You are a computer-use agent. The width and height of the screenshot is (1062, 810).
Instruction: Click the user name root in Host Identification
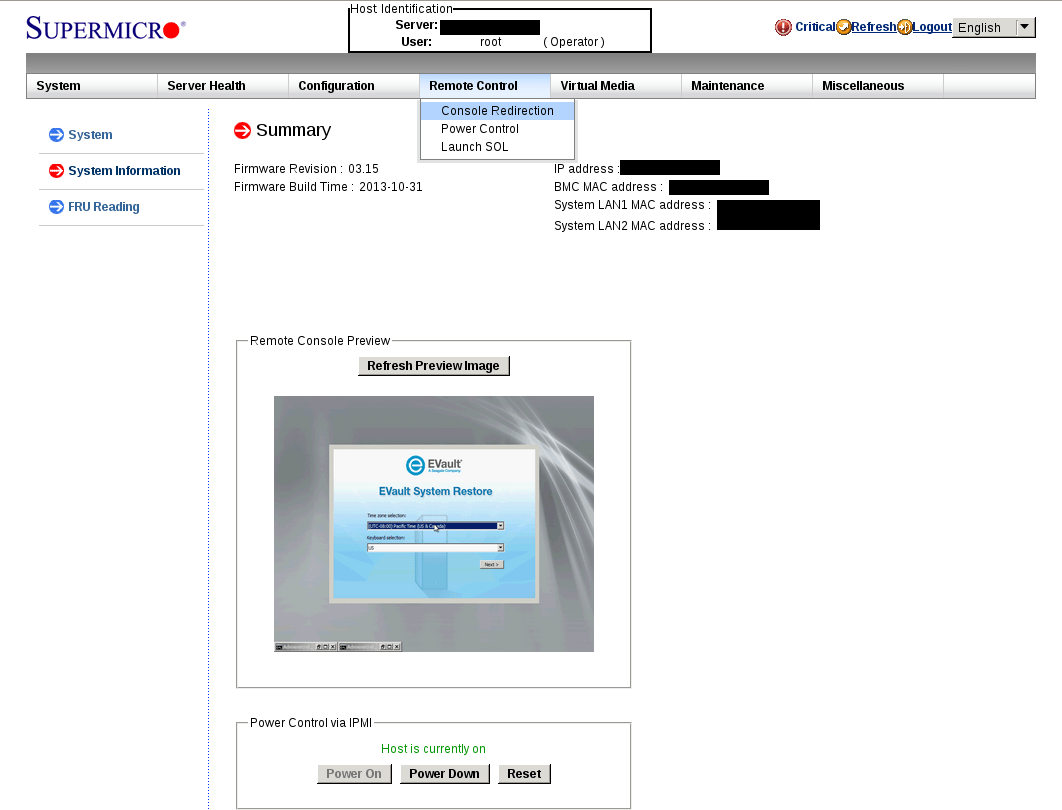pyautogui.click(x=490, y=42)
